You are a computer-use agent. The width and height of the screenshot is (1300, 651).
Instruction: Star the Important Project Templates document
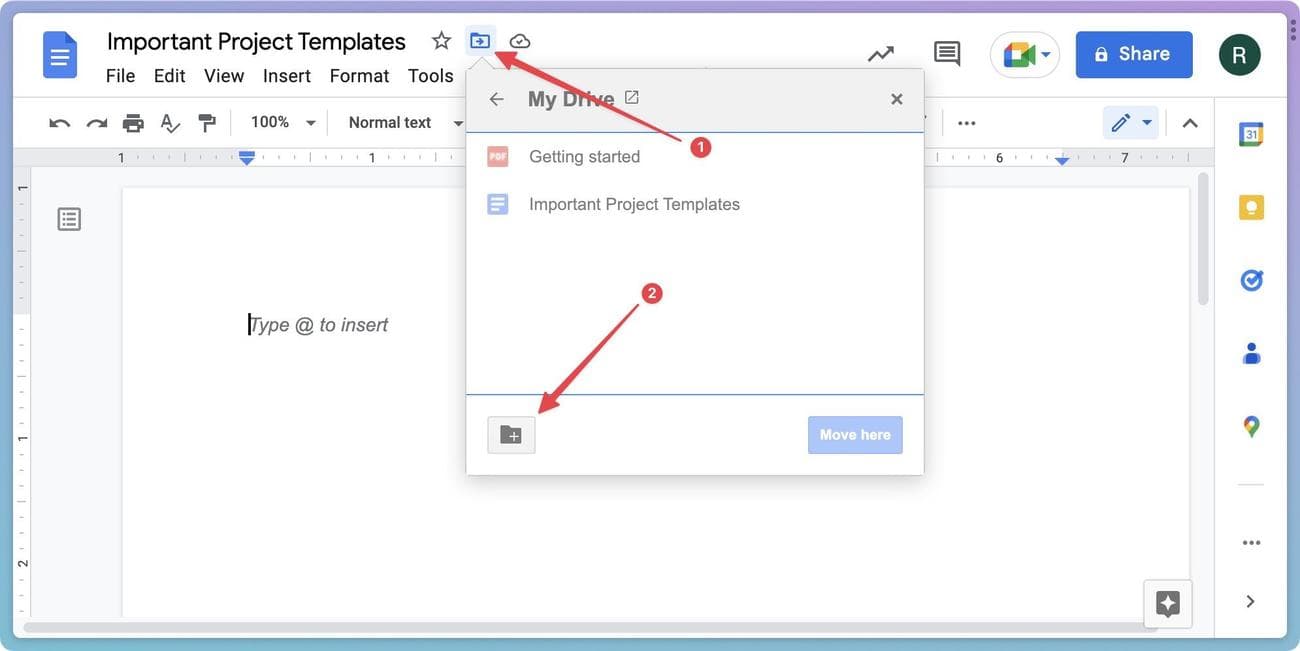coord(441,41)
